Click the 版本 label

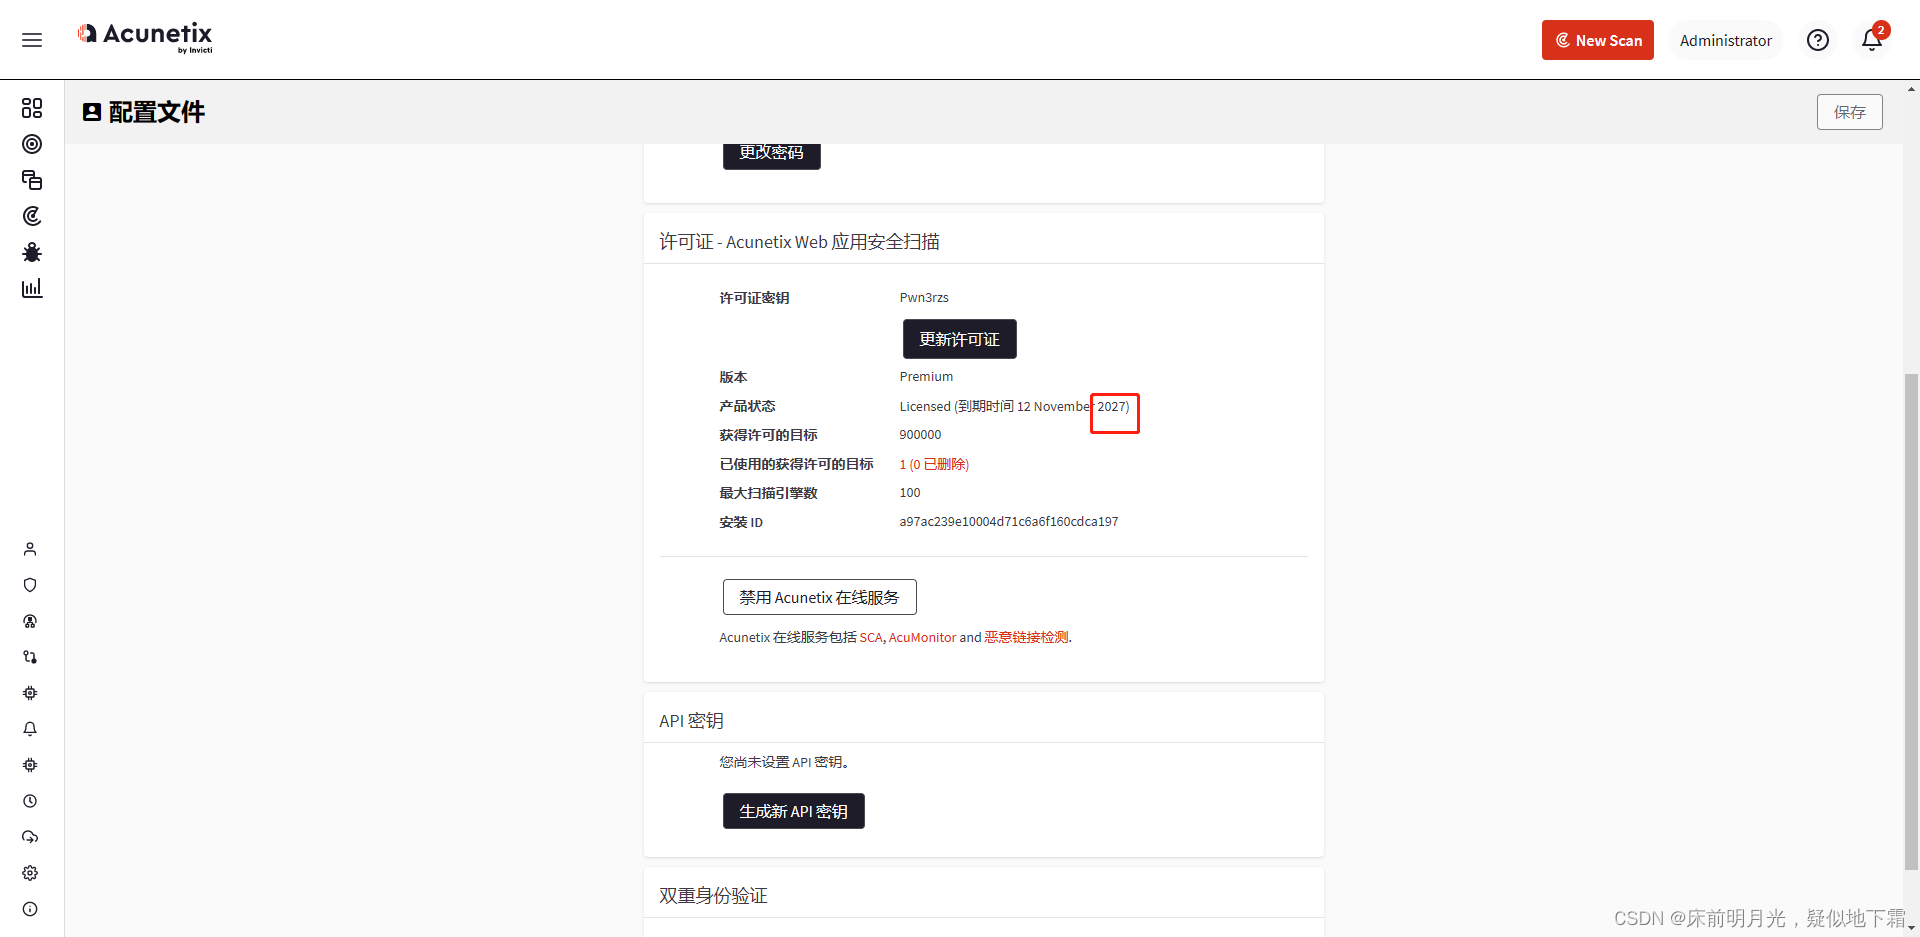tap(733, 377)
